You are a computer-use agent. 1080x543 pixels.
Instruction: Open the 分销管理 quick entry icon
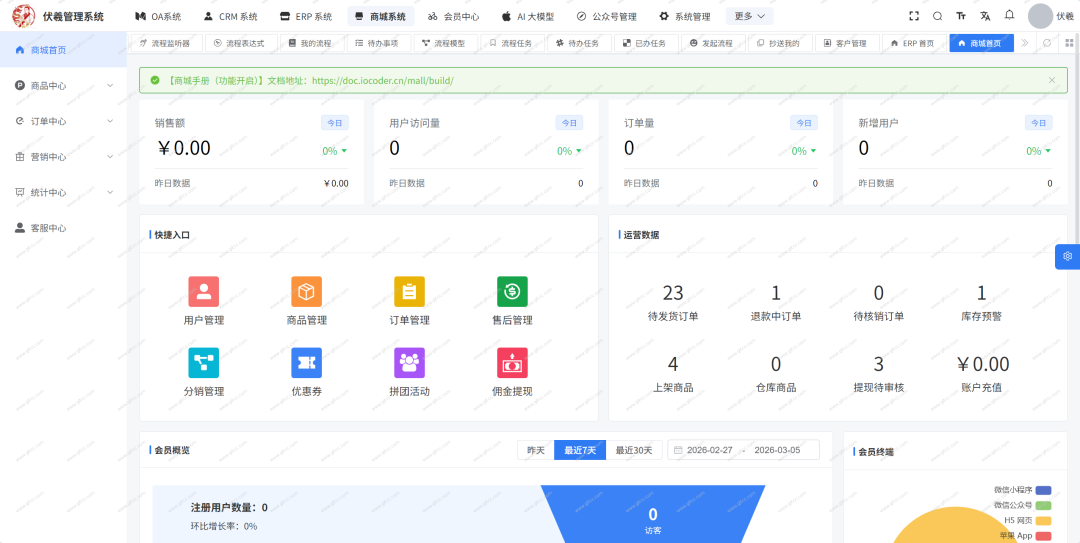click(203, 362)
